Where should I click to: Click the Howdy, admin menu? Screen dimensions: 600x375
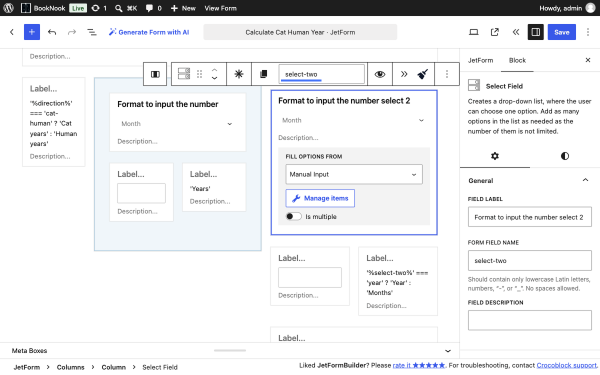(x=568, y=8)
